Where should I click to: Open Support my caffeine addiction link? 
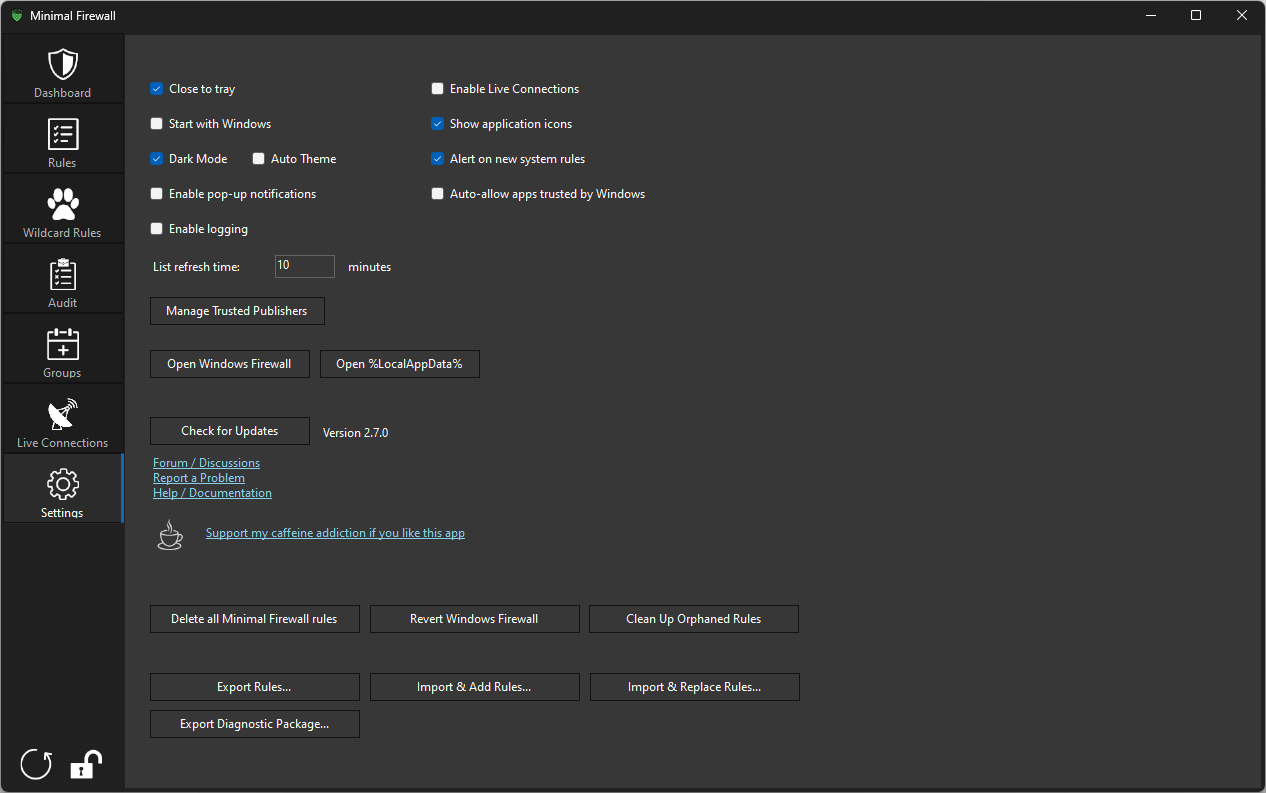(335, 533)
